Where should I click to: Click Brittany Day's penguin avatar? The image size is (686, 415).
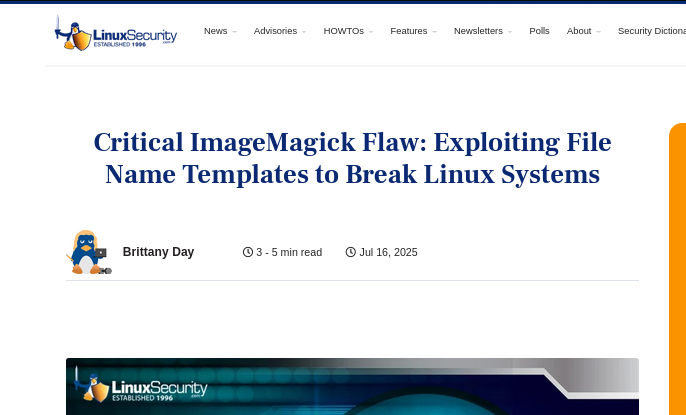pyautogui.click(x=88, y=252)
